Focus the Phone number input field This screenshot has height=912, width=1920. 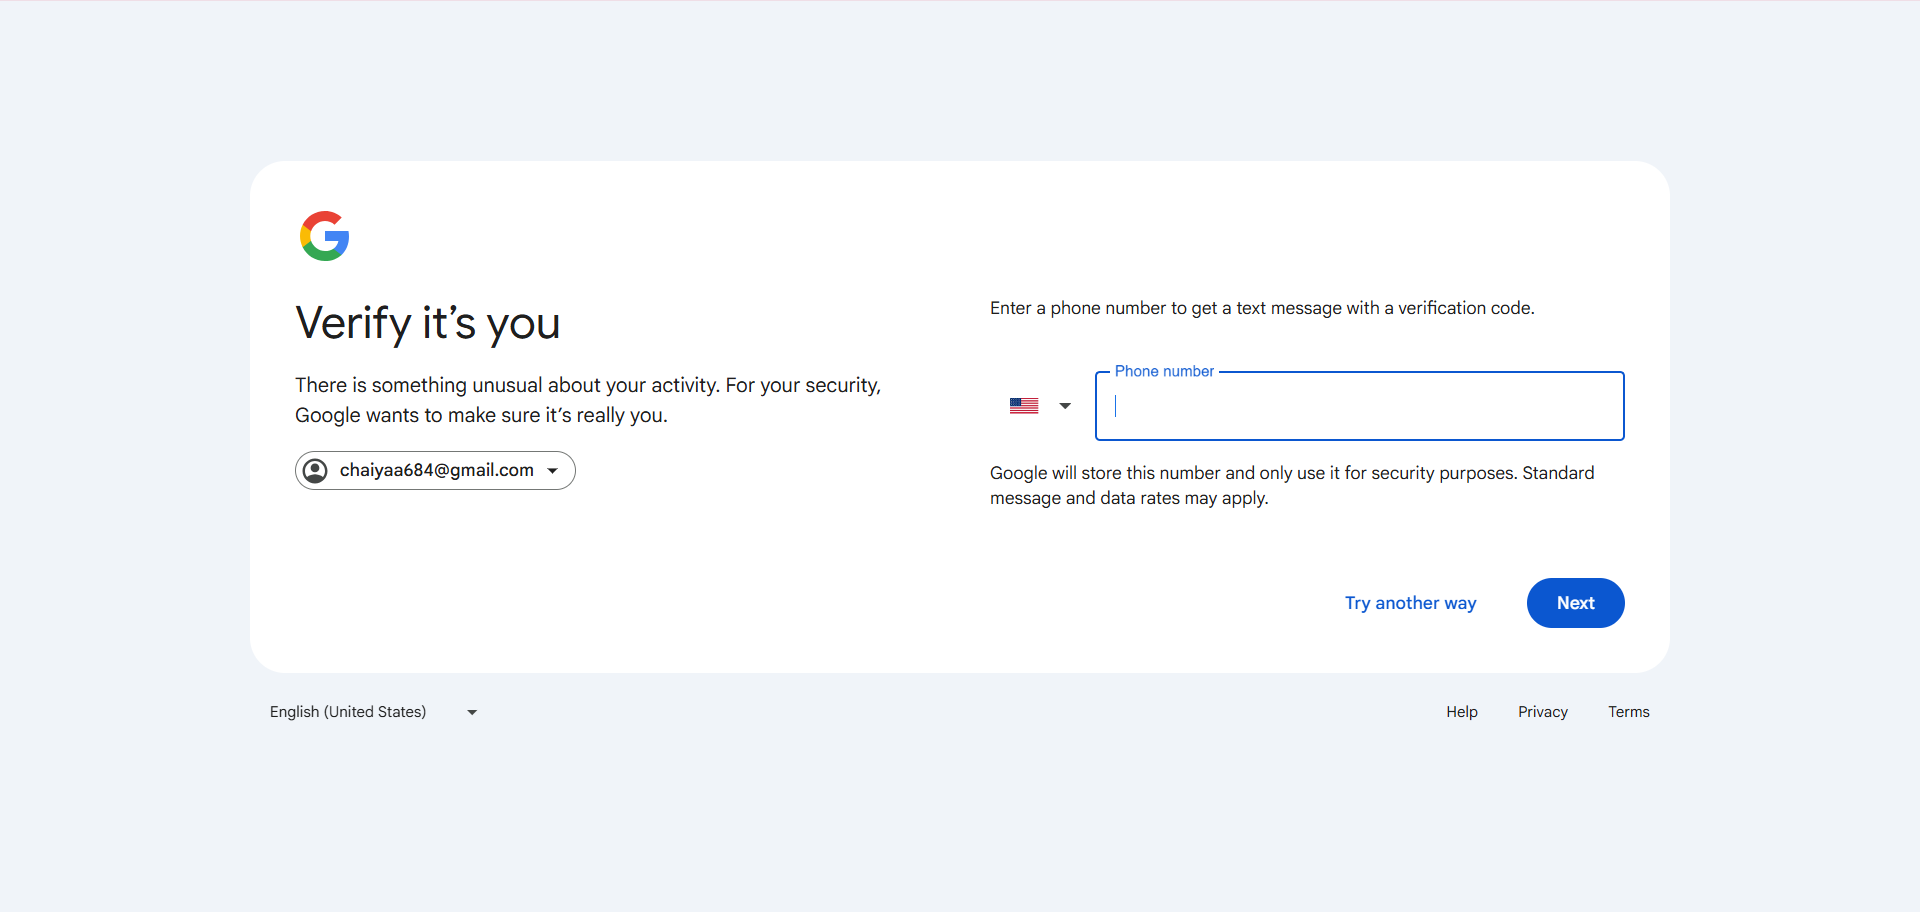point(1360,406)
